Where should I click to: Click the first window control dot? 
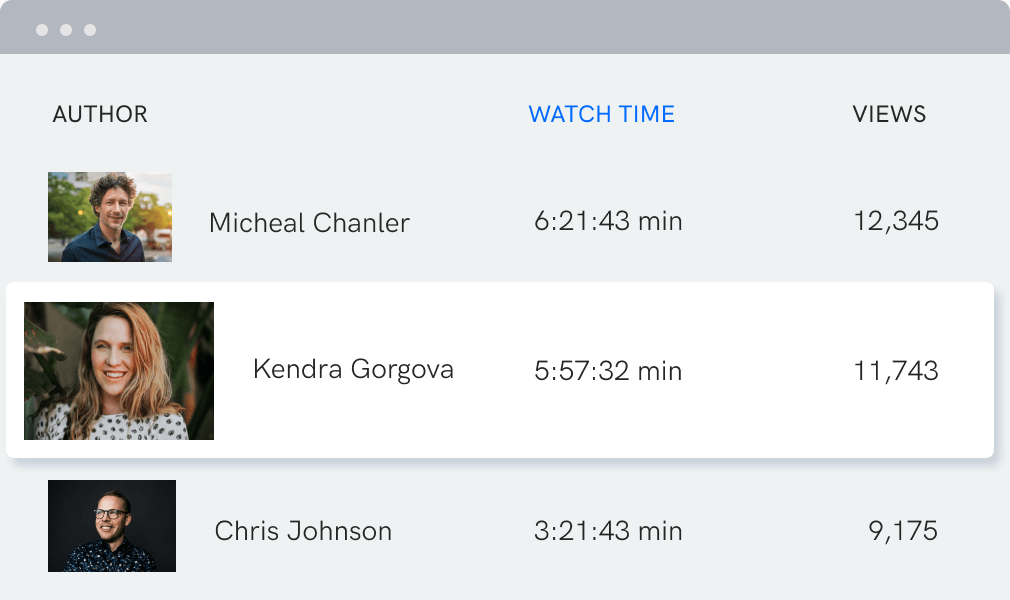tap(42, 30)
